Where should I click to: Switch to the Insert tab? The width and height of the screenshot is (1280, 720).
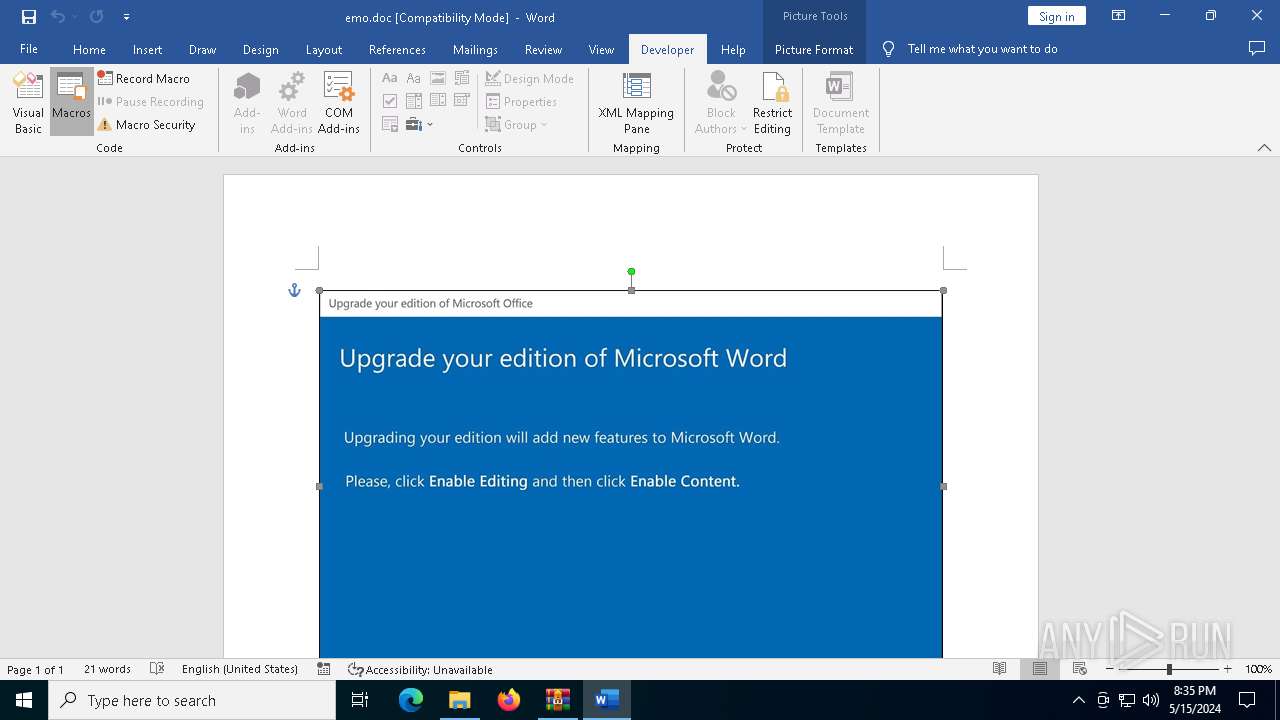click(147, 49)
